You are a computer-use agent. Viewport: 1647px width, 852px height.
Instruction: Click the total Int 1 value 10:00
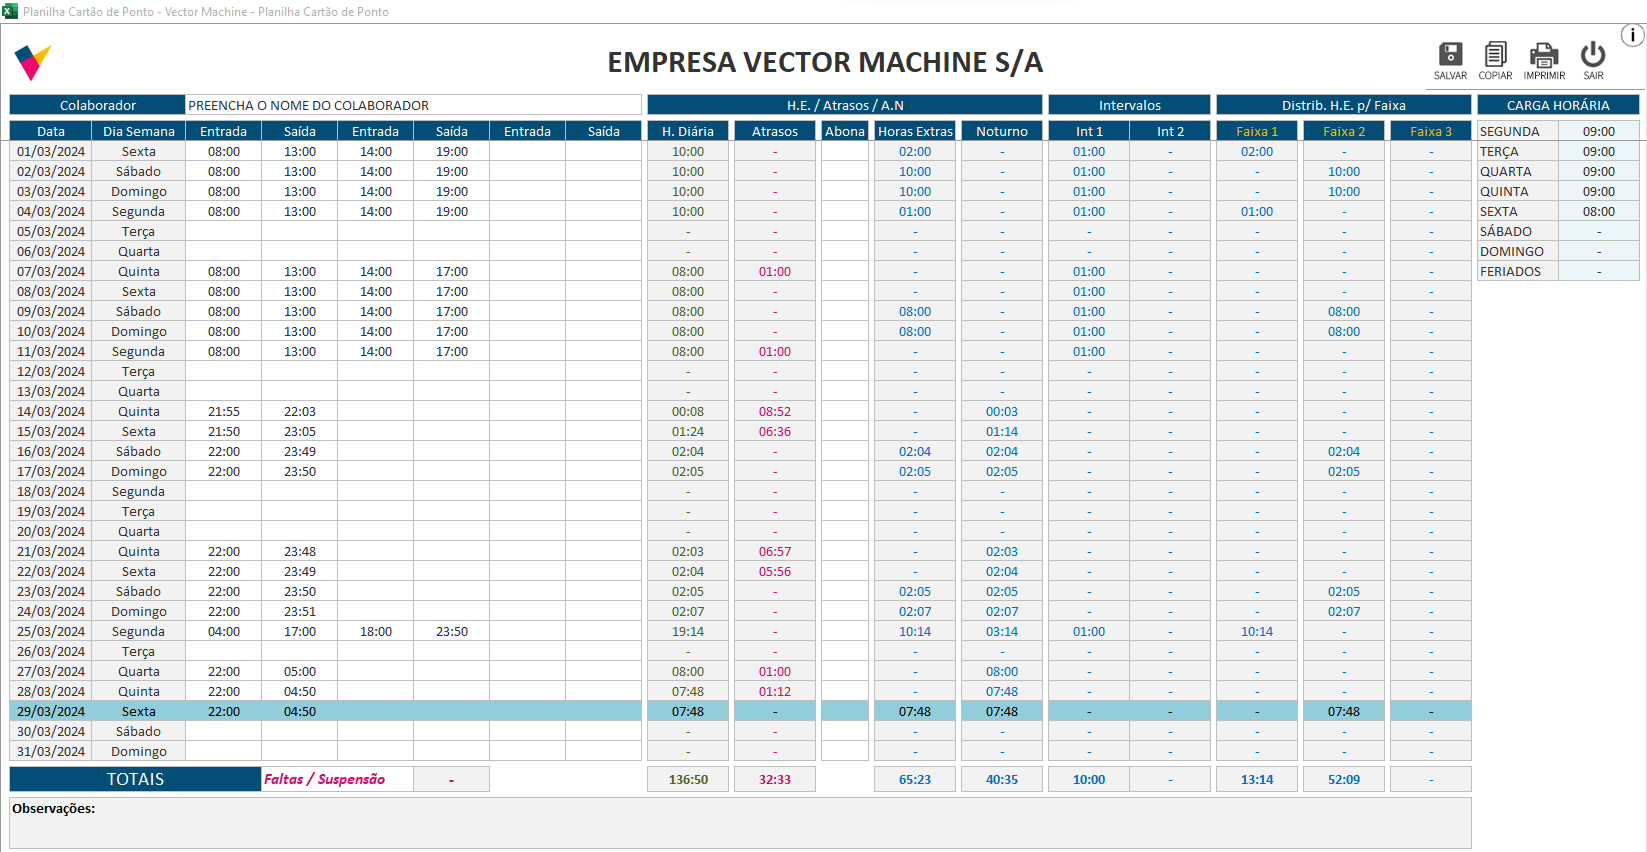[x=1089, y=779]
